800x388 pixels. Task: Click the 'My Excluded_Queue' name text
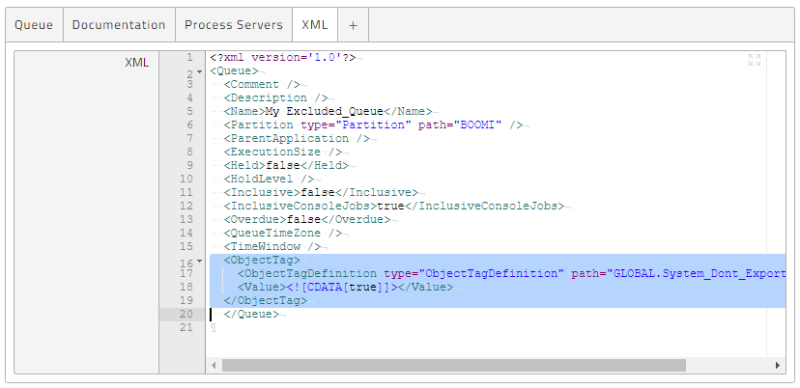point(324,111)
